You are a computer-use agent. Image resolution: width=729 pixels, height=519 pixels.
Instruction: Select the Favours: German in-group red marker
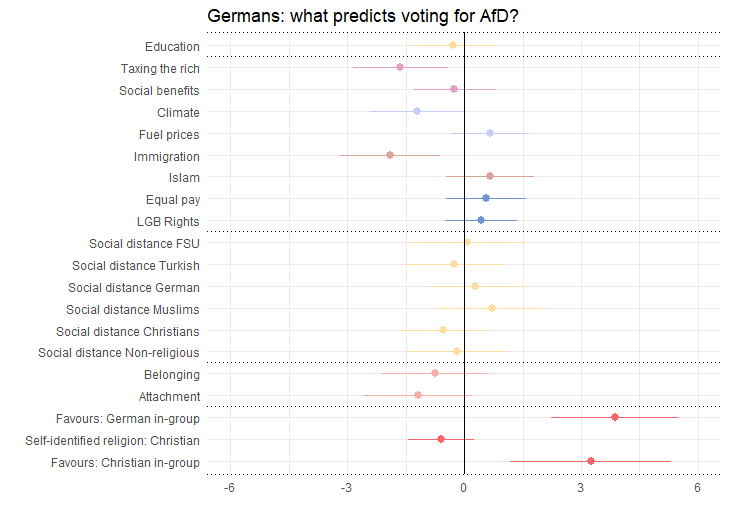pyautogui.click(x=615, y=417)
